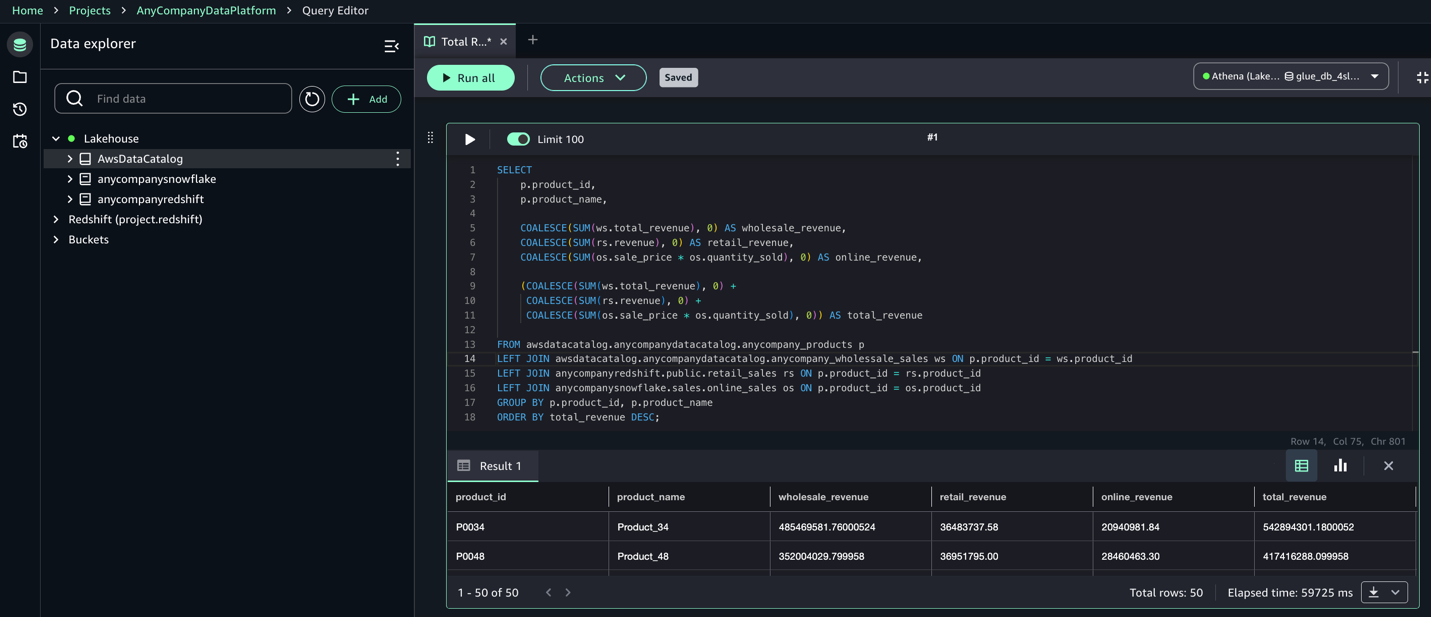1431x617 pixels.
Task: Switch results to chart view
Action: point(1340,466)
